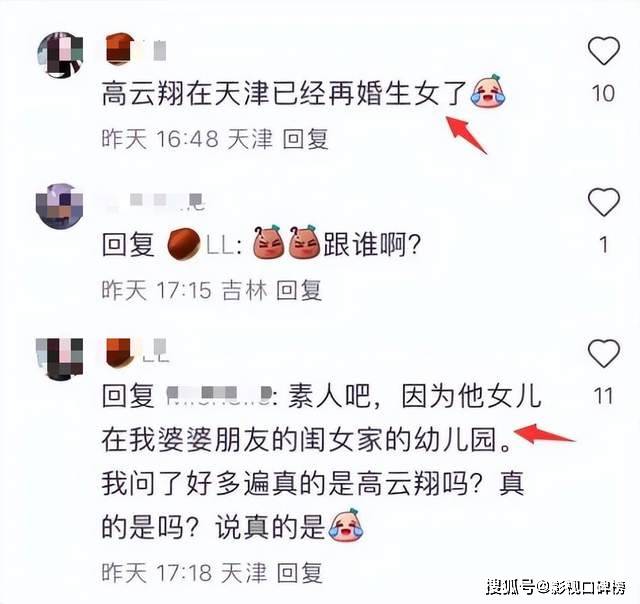Click 回复 under the 17:18 天津 comment

tap(300, 572)
